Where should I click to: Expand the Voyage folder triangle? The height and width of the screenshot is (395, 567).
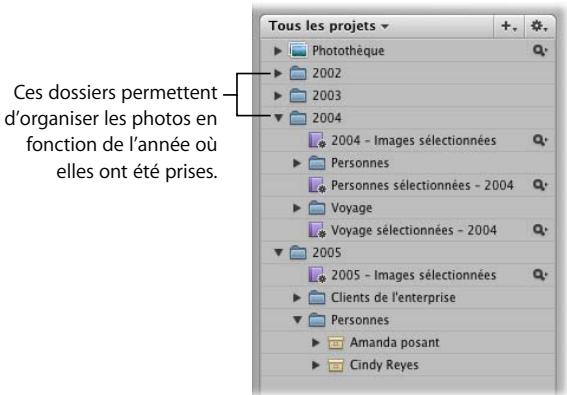pyautogui.click(x=297, y=208)
